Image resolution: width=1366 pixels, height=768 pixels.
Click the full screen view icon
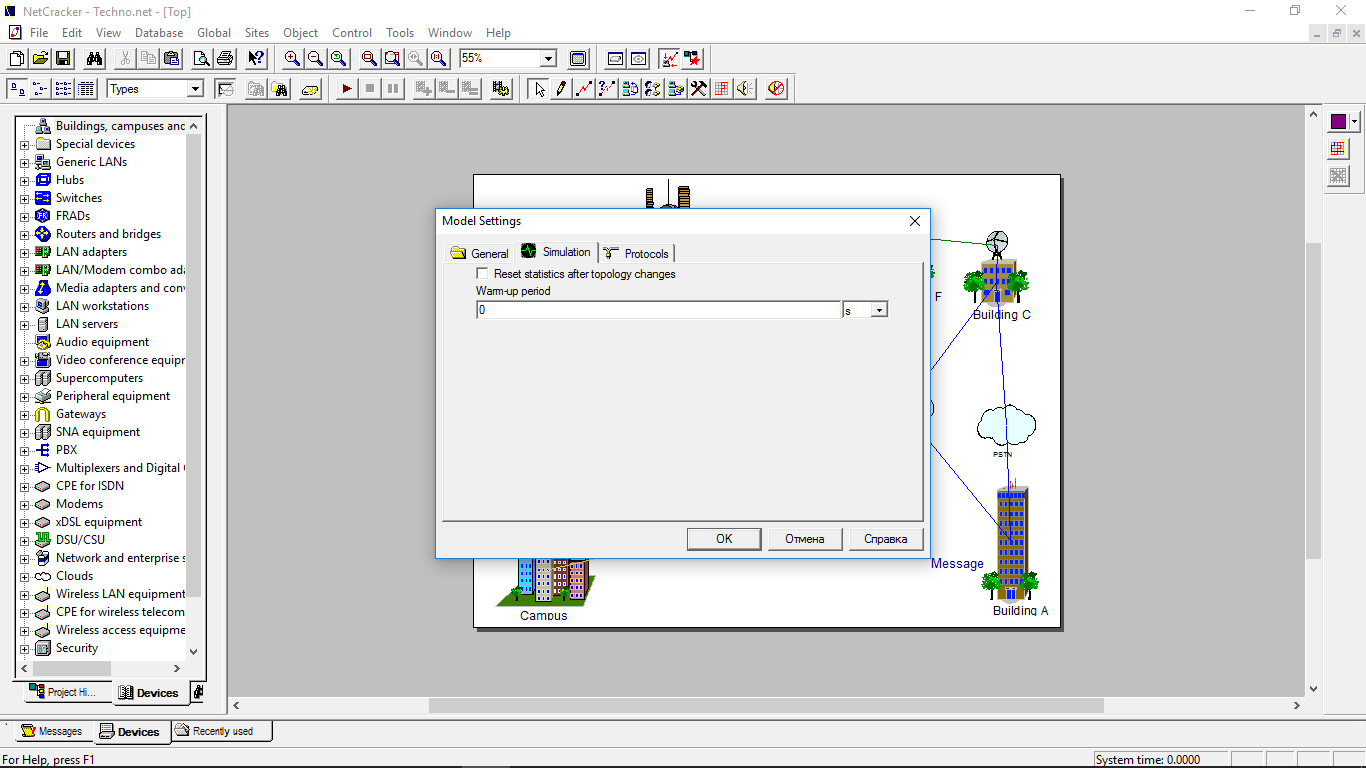578,59
